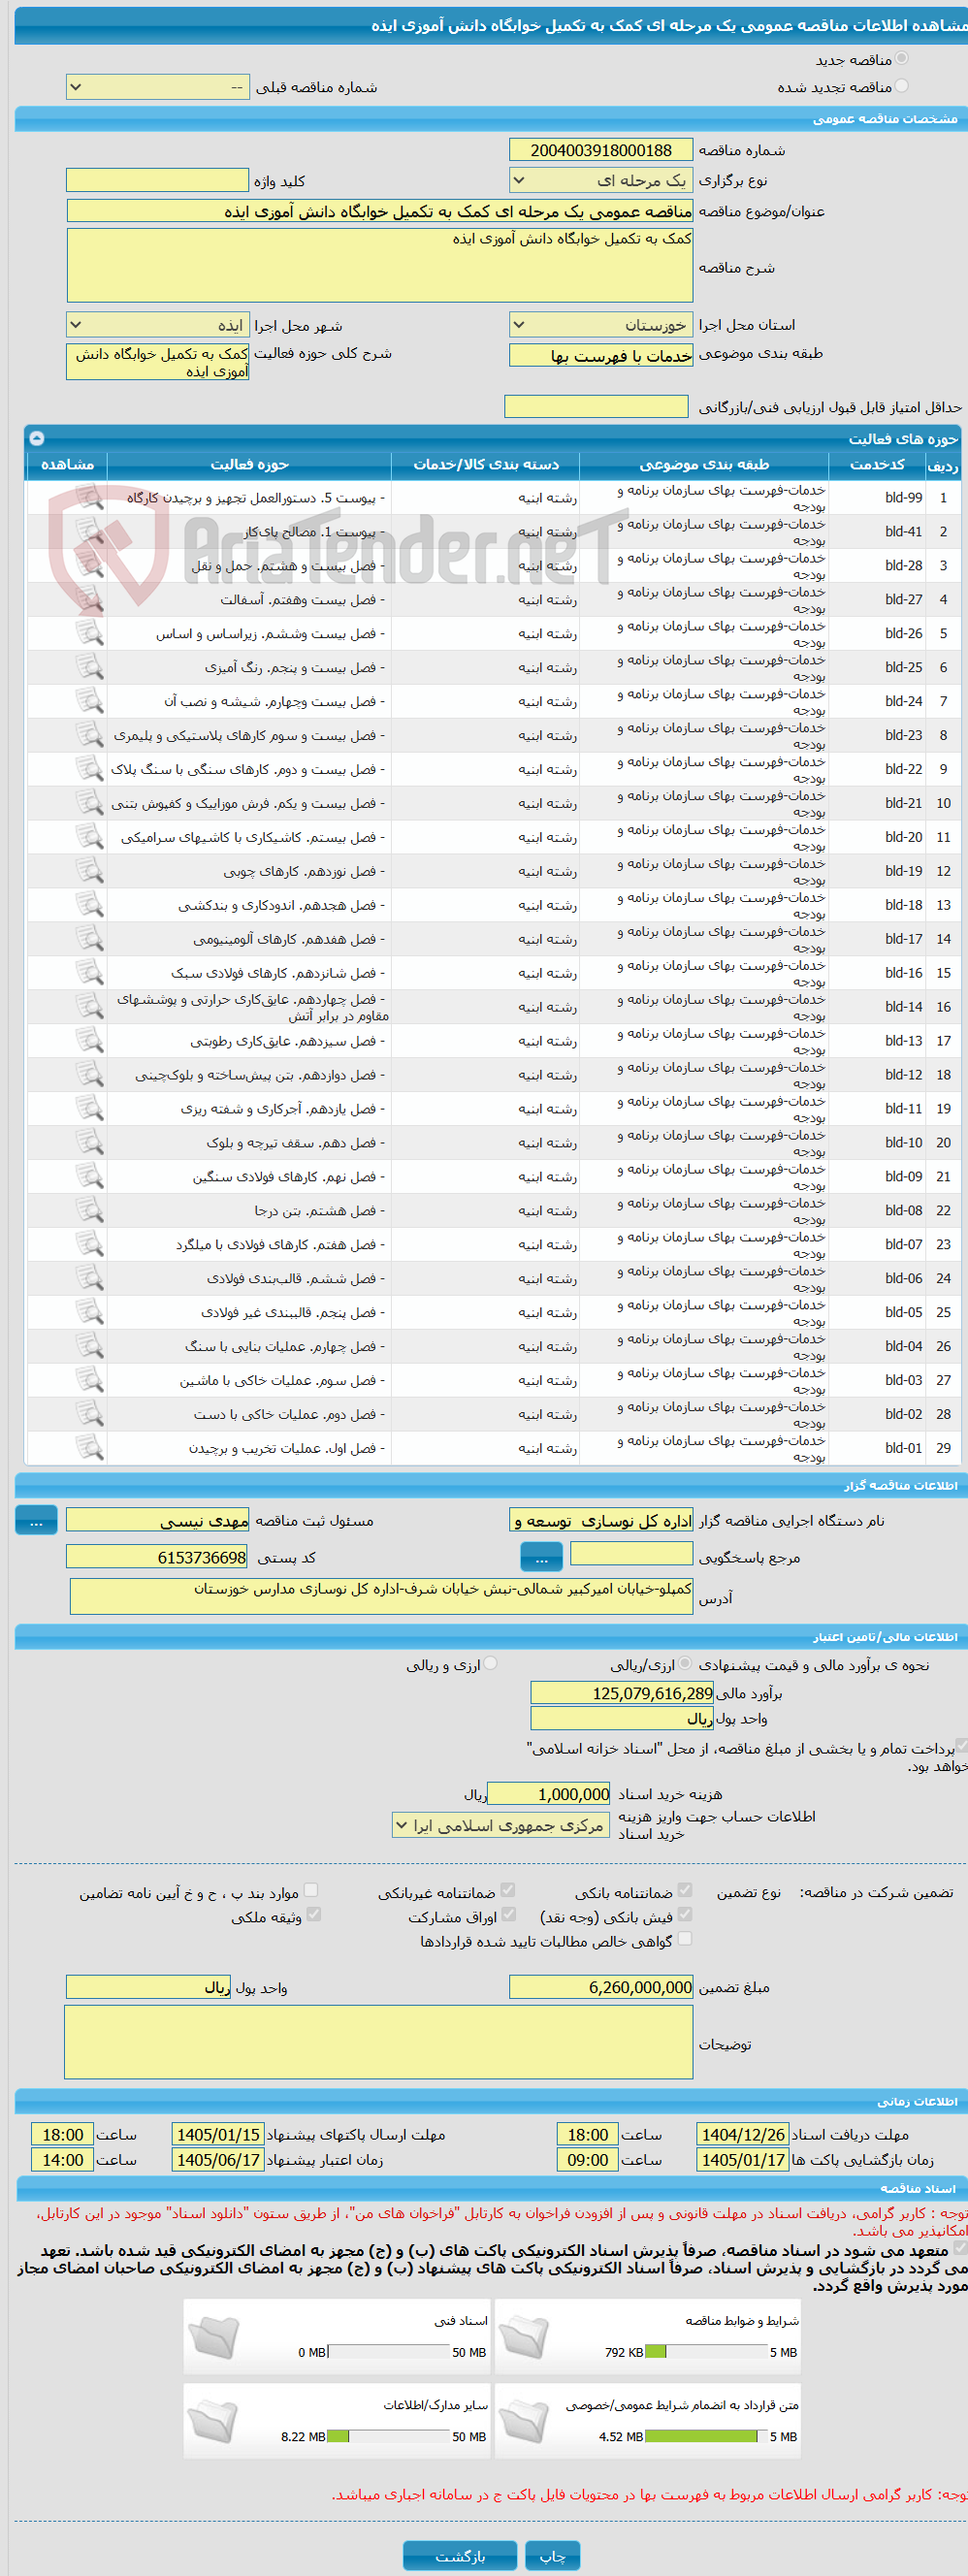
Task: Open the view icon for row bld-20
Action: 90,837
